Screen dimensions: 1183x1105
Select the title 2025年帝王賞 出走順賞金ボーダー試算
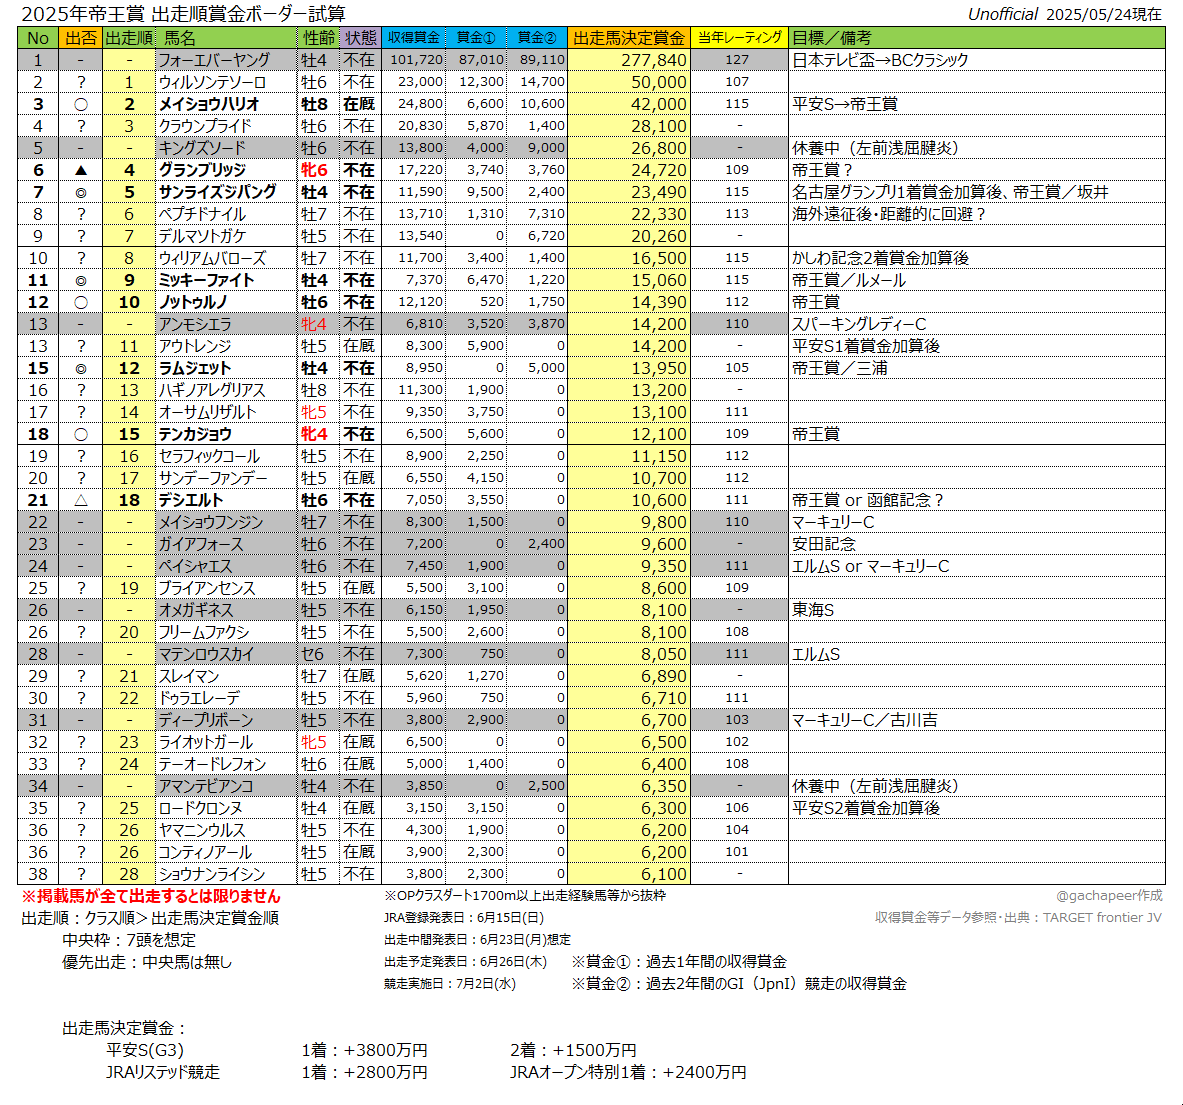pyautogui.click(x=183, y=14)
